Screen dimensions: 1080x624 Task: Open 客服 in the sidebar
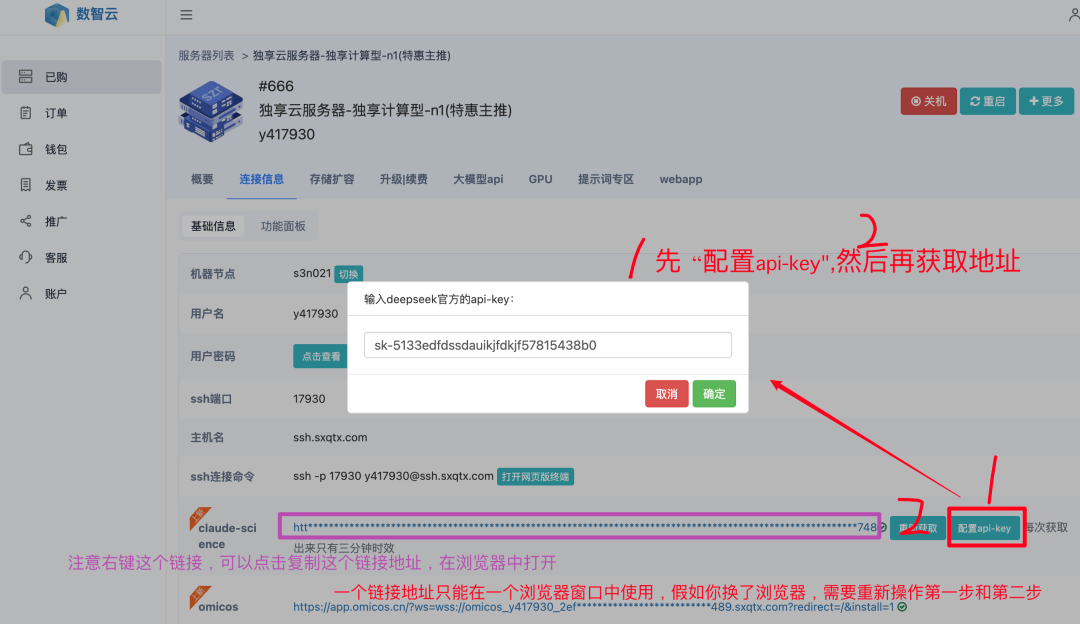click(81, 258)
